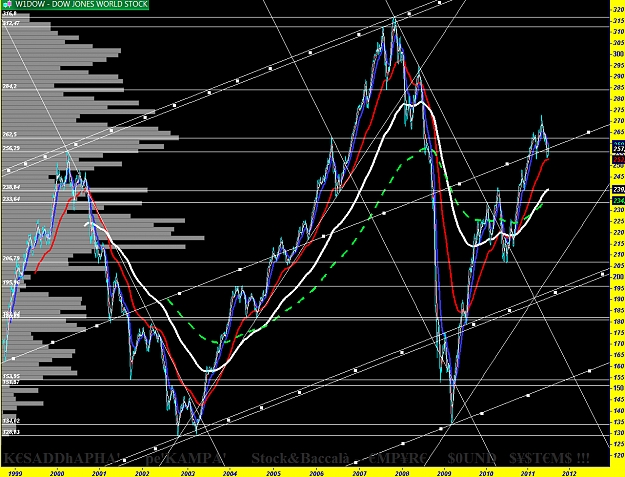Click the 320 price axis label
The height and width of the screenshot is (477, 625).
(619, 9)
